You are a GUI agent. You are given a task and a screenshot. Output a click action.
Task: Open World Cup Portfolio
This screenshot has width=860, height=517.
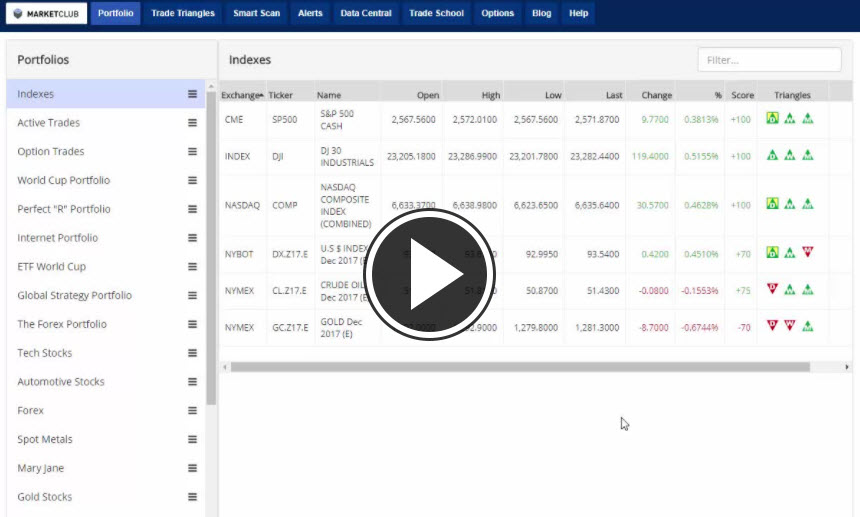(105, 180)
